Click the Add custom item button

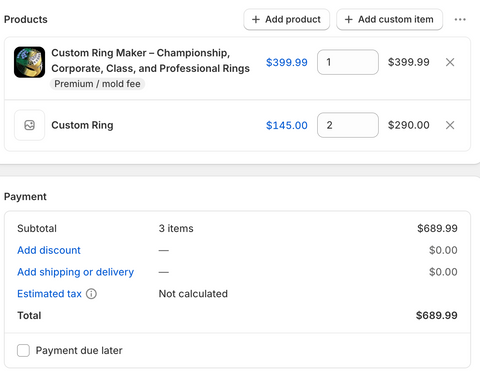pyautogui.click(x=389, y=20)
